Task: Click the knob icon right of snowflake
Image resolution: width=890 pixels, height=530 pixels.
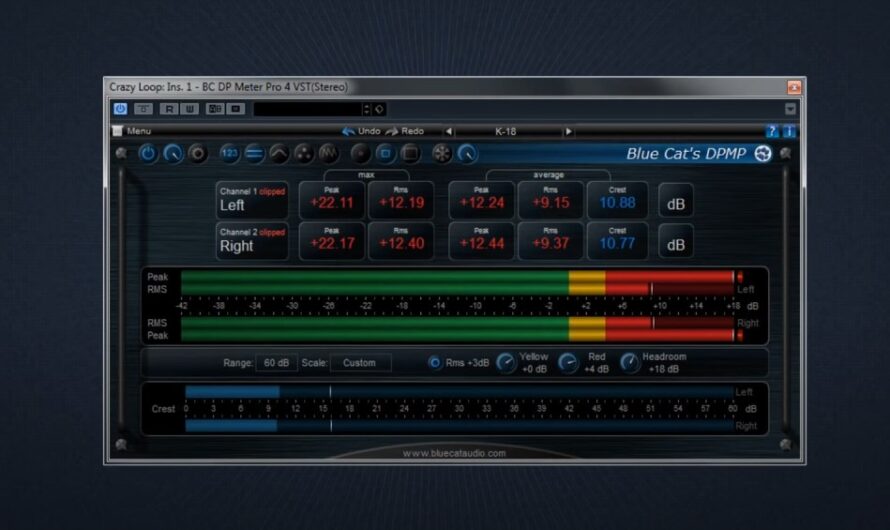Action: (x=467, y=153)
